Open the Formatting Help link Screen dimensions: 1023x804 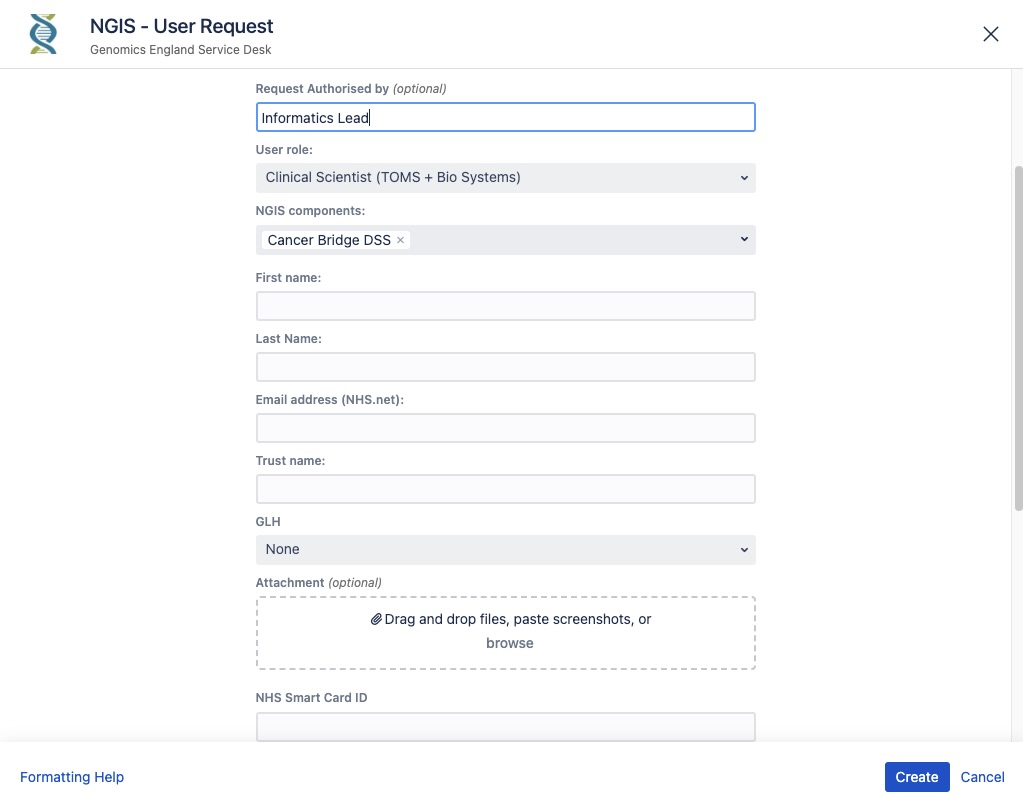tap(72, 777)
